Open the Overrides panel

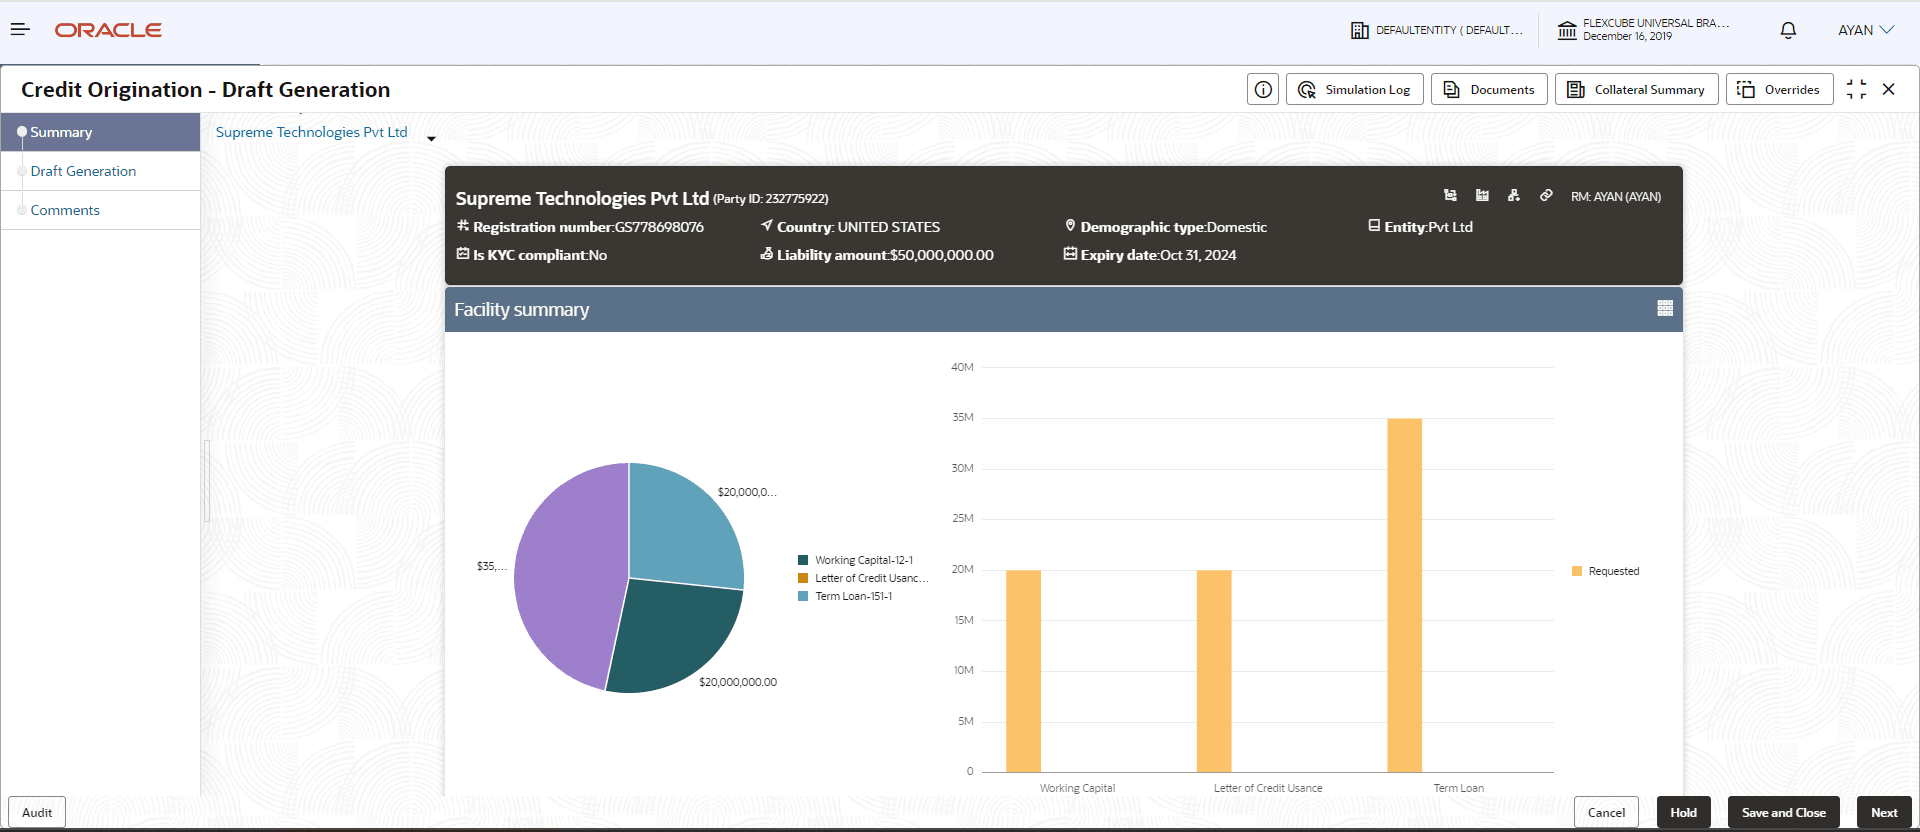point(1779,89)
